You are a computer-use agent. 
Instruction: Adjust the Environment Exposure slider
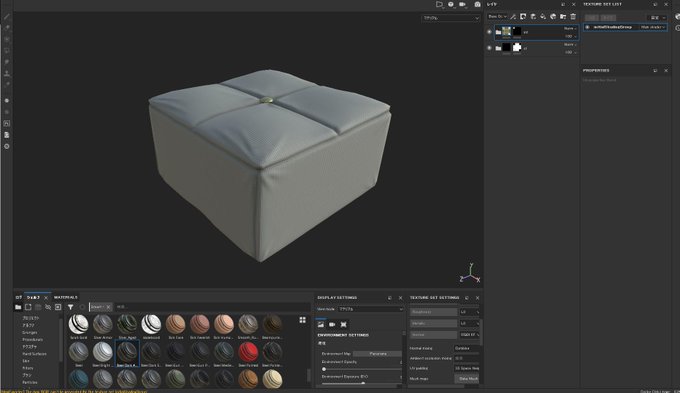[362, 383]
